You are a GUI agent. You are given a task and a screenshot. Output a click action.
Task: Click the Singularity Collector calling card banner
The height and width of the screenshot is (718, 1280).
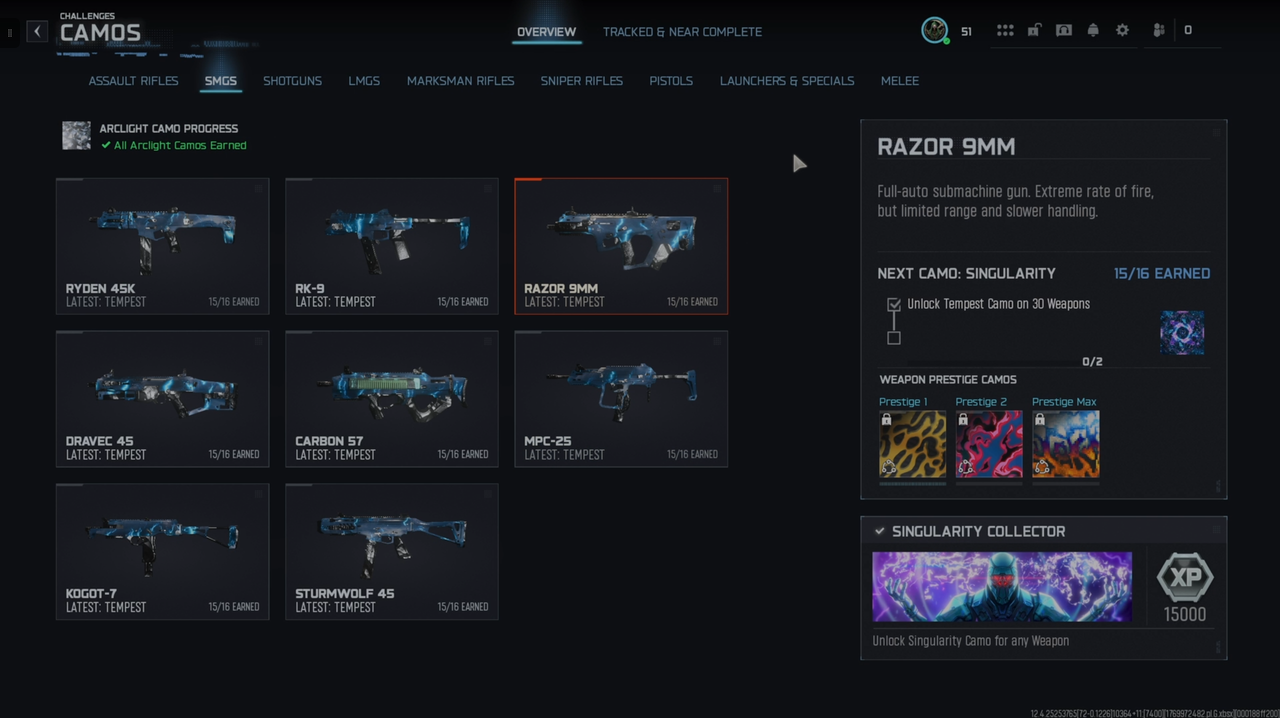tap(1002, 587)
